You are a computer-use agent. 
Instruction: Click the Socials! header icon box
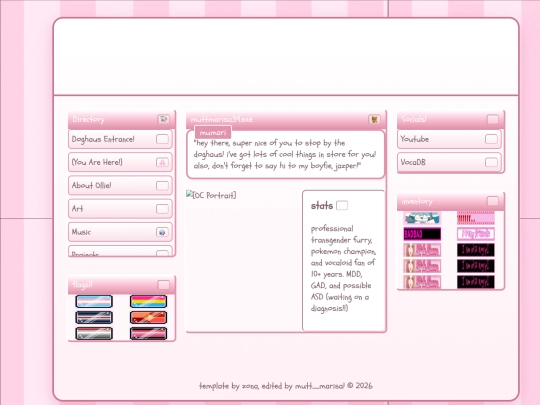coord(493,119)
